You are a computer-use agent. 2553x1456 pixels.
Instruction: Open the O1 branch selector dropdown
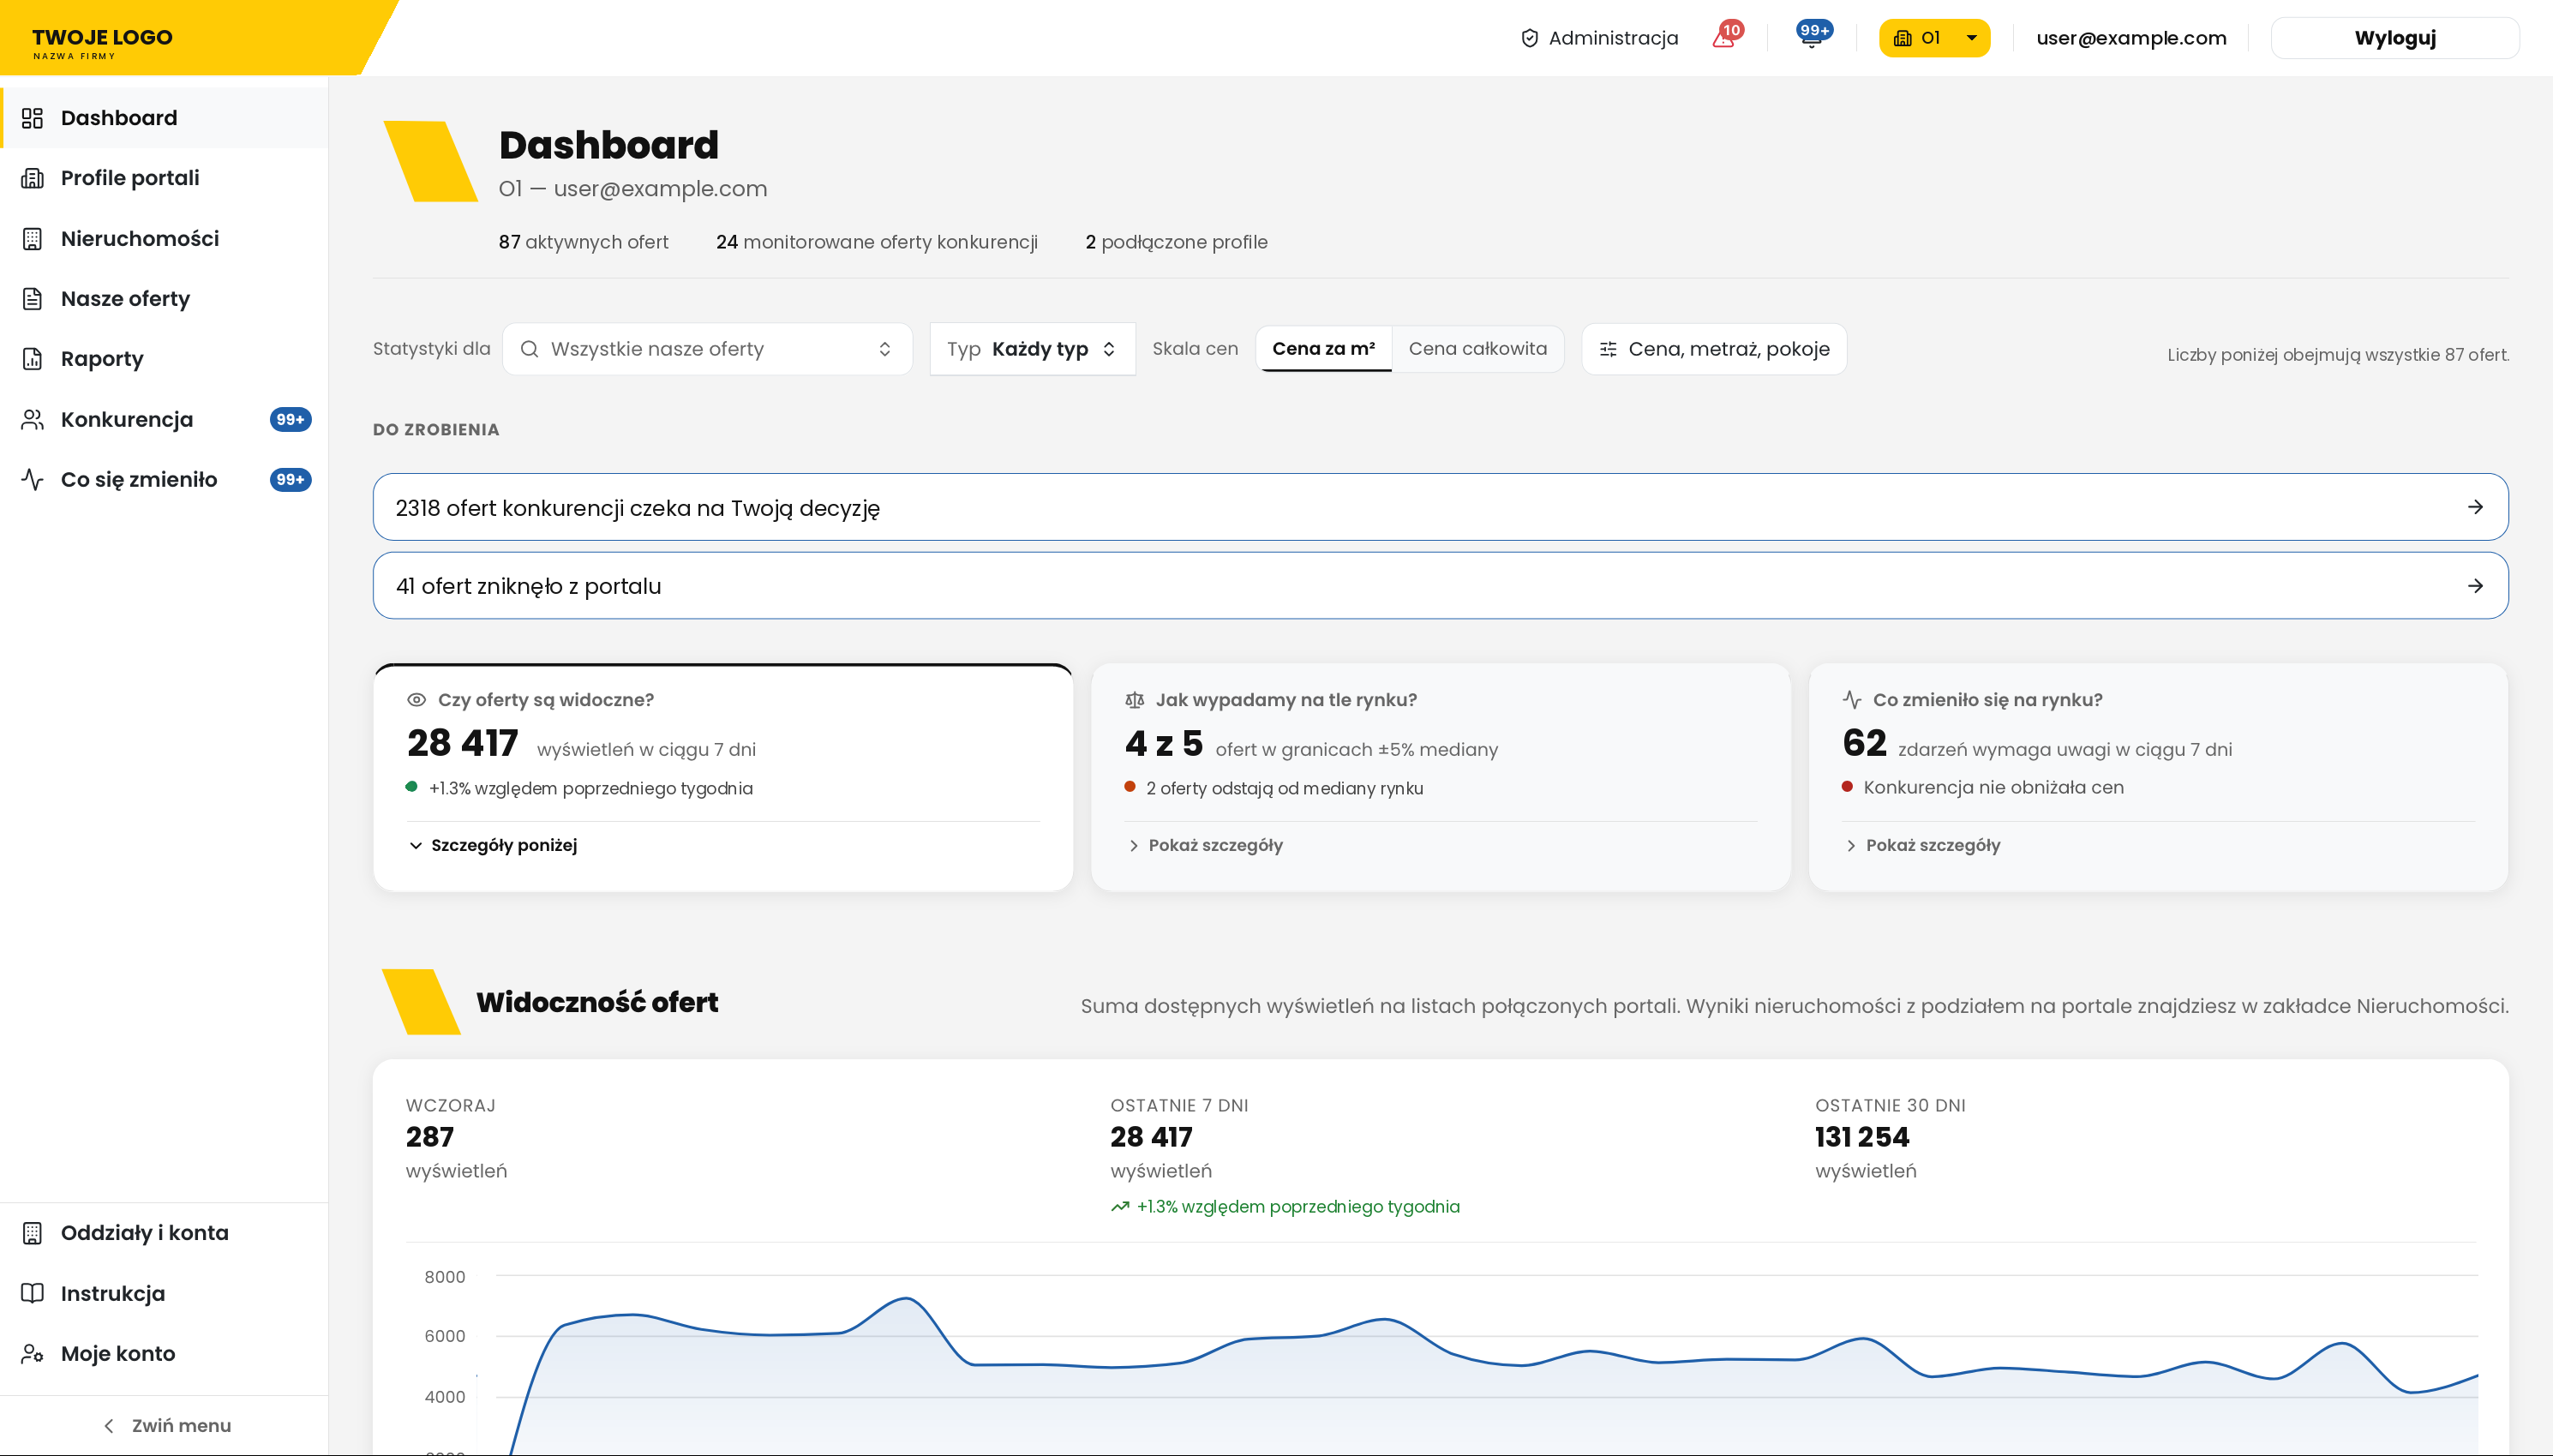pyautogui.click(x=1934, y=38)
